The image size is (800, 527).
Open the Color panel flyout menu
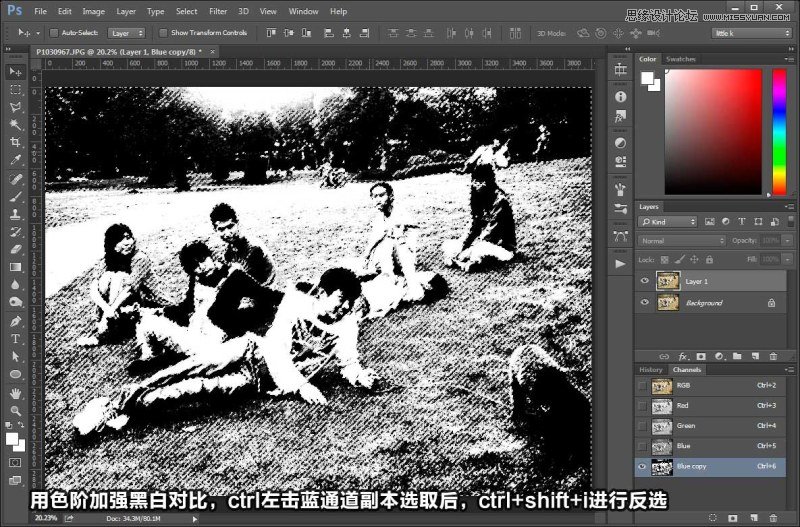coord(789,59)
